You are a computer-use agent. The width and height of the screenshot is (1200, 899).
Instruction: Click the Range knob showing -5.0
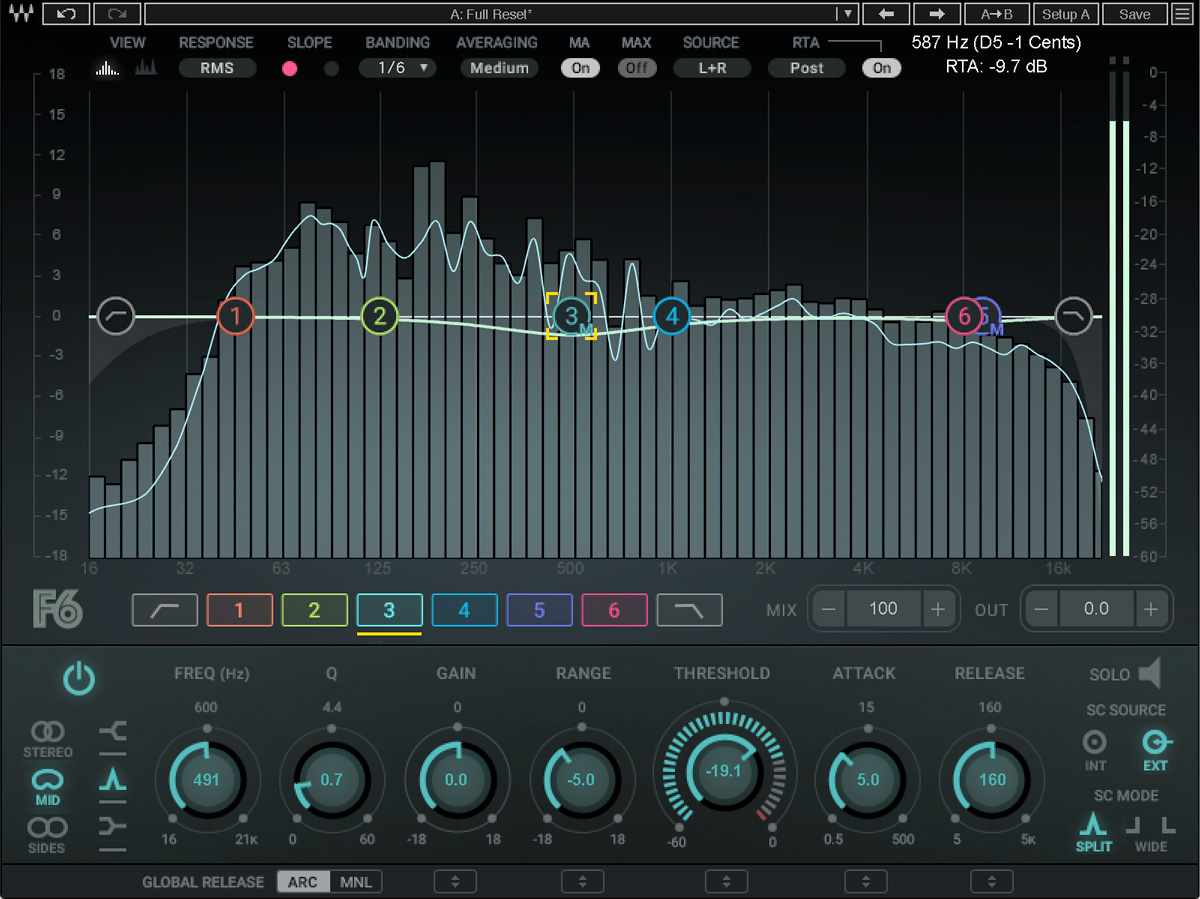(582, 779)
